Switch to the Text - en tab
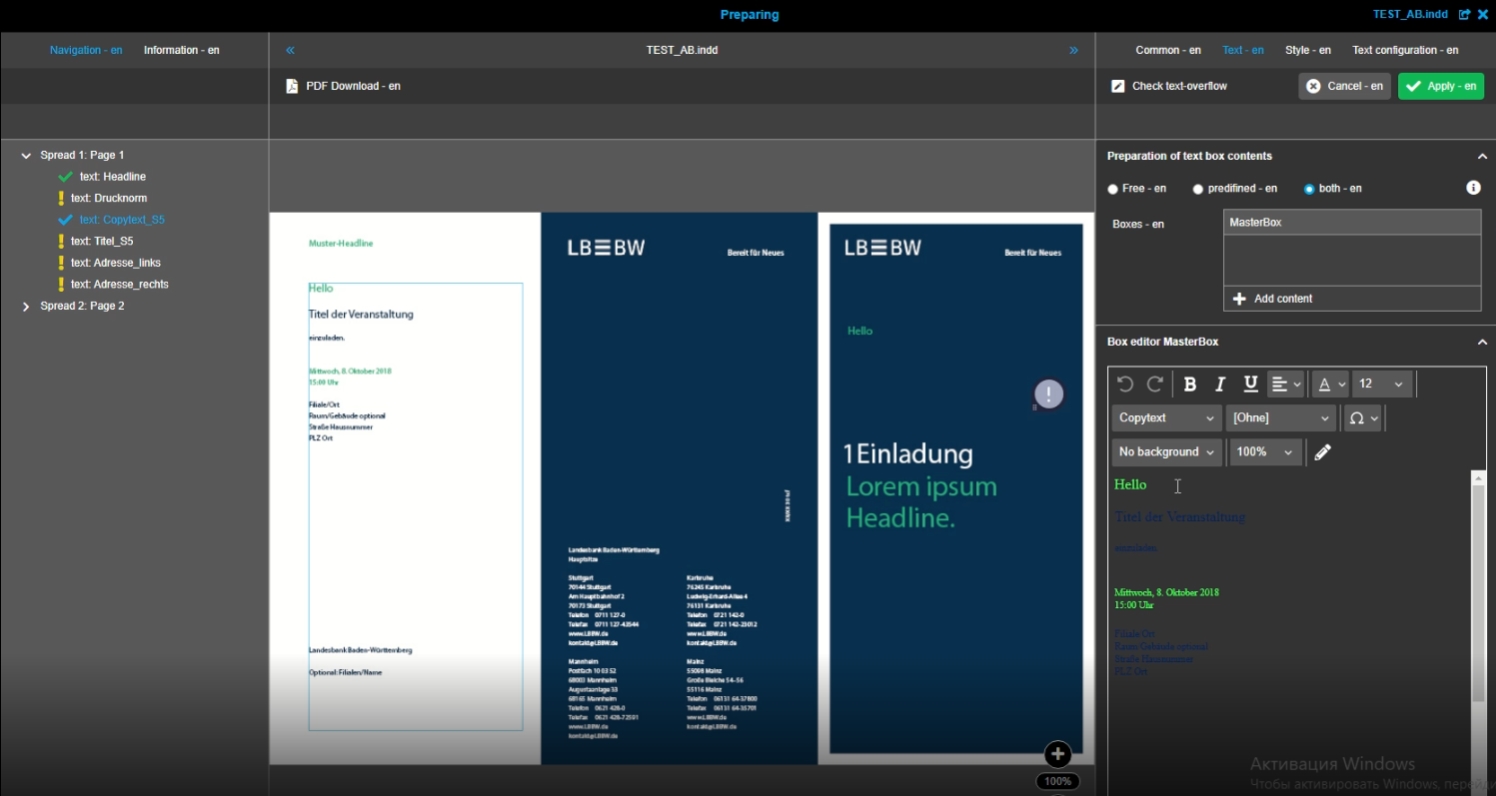Viewport: 1496px width, 796px height. point(1243,50)
